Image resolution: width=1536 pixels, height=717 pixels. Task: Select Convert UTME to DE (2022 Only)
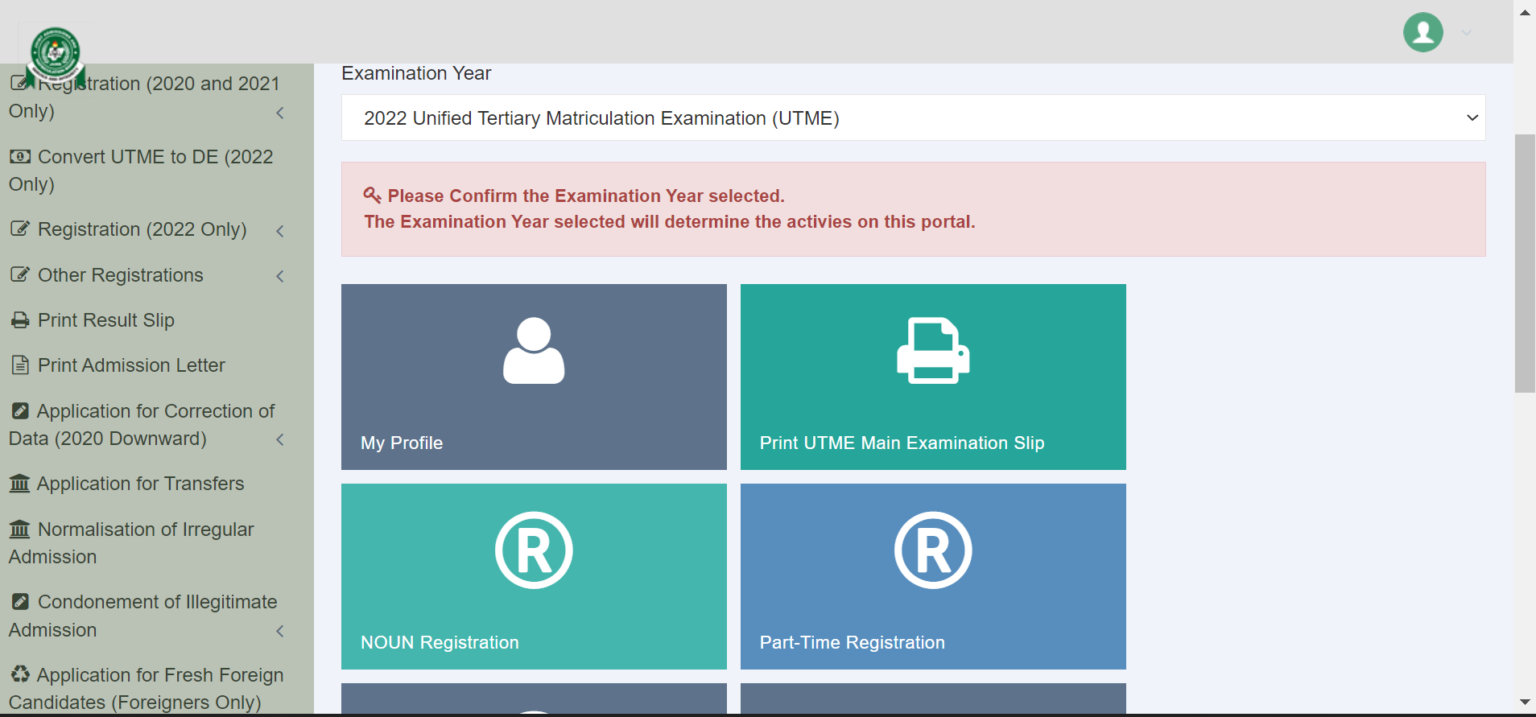(141, 170)
